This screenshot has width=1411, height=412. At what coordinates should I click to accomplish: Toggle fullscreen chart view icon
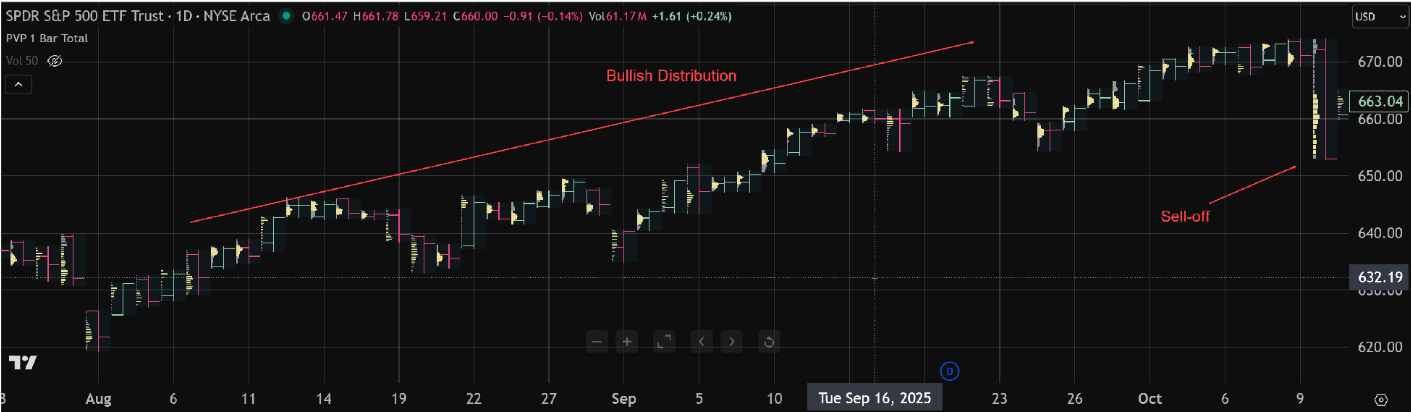pos(664,342)
